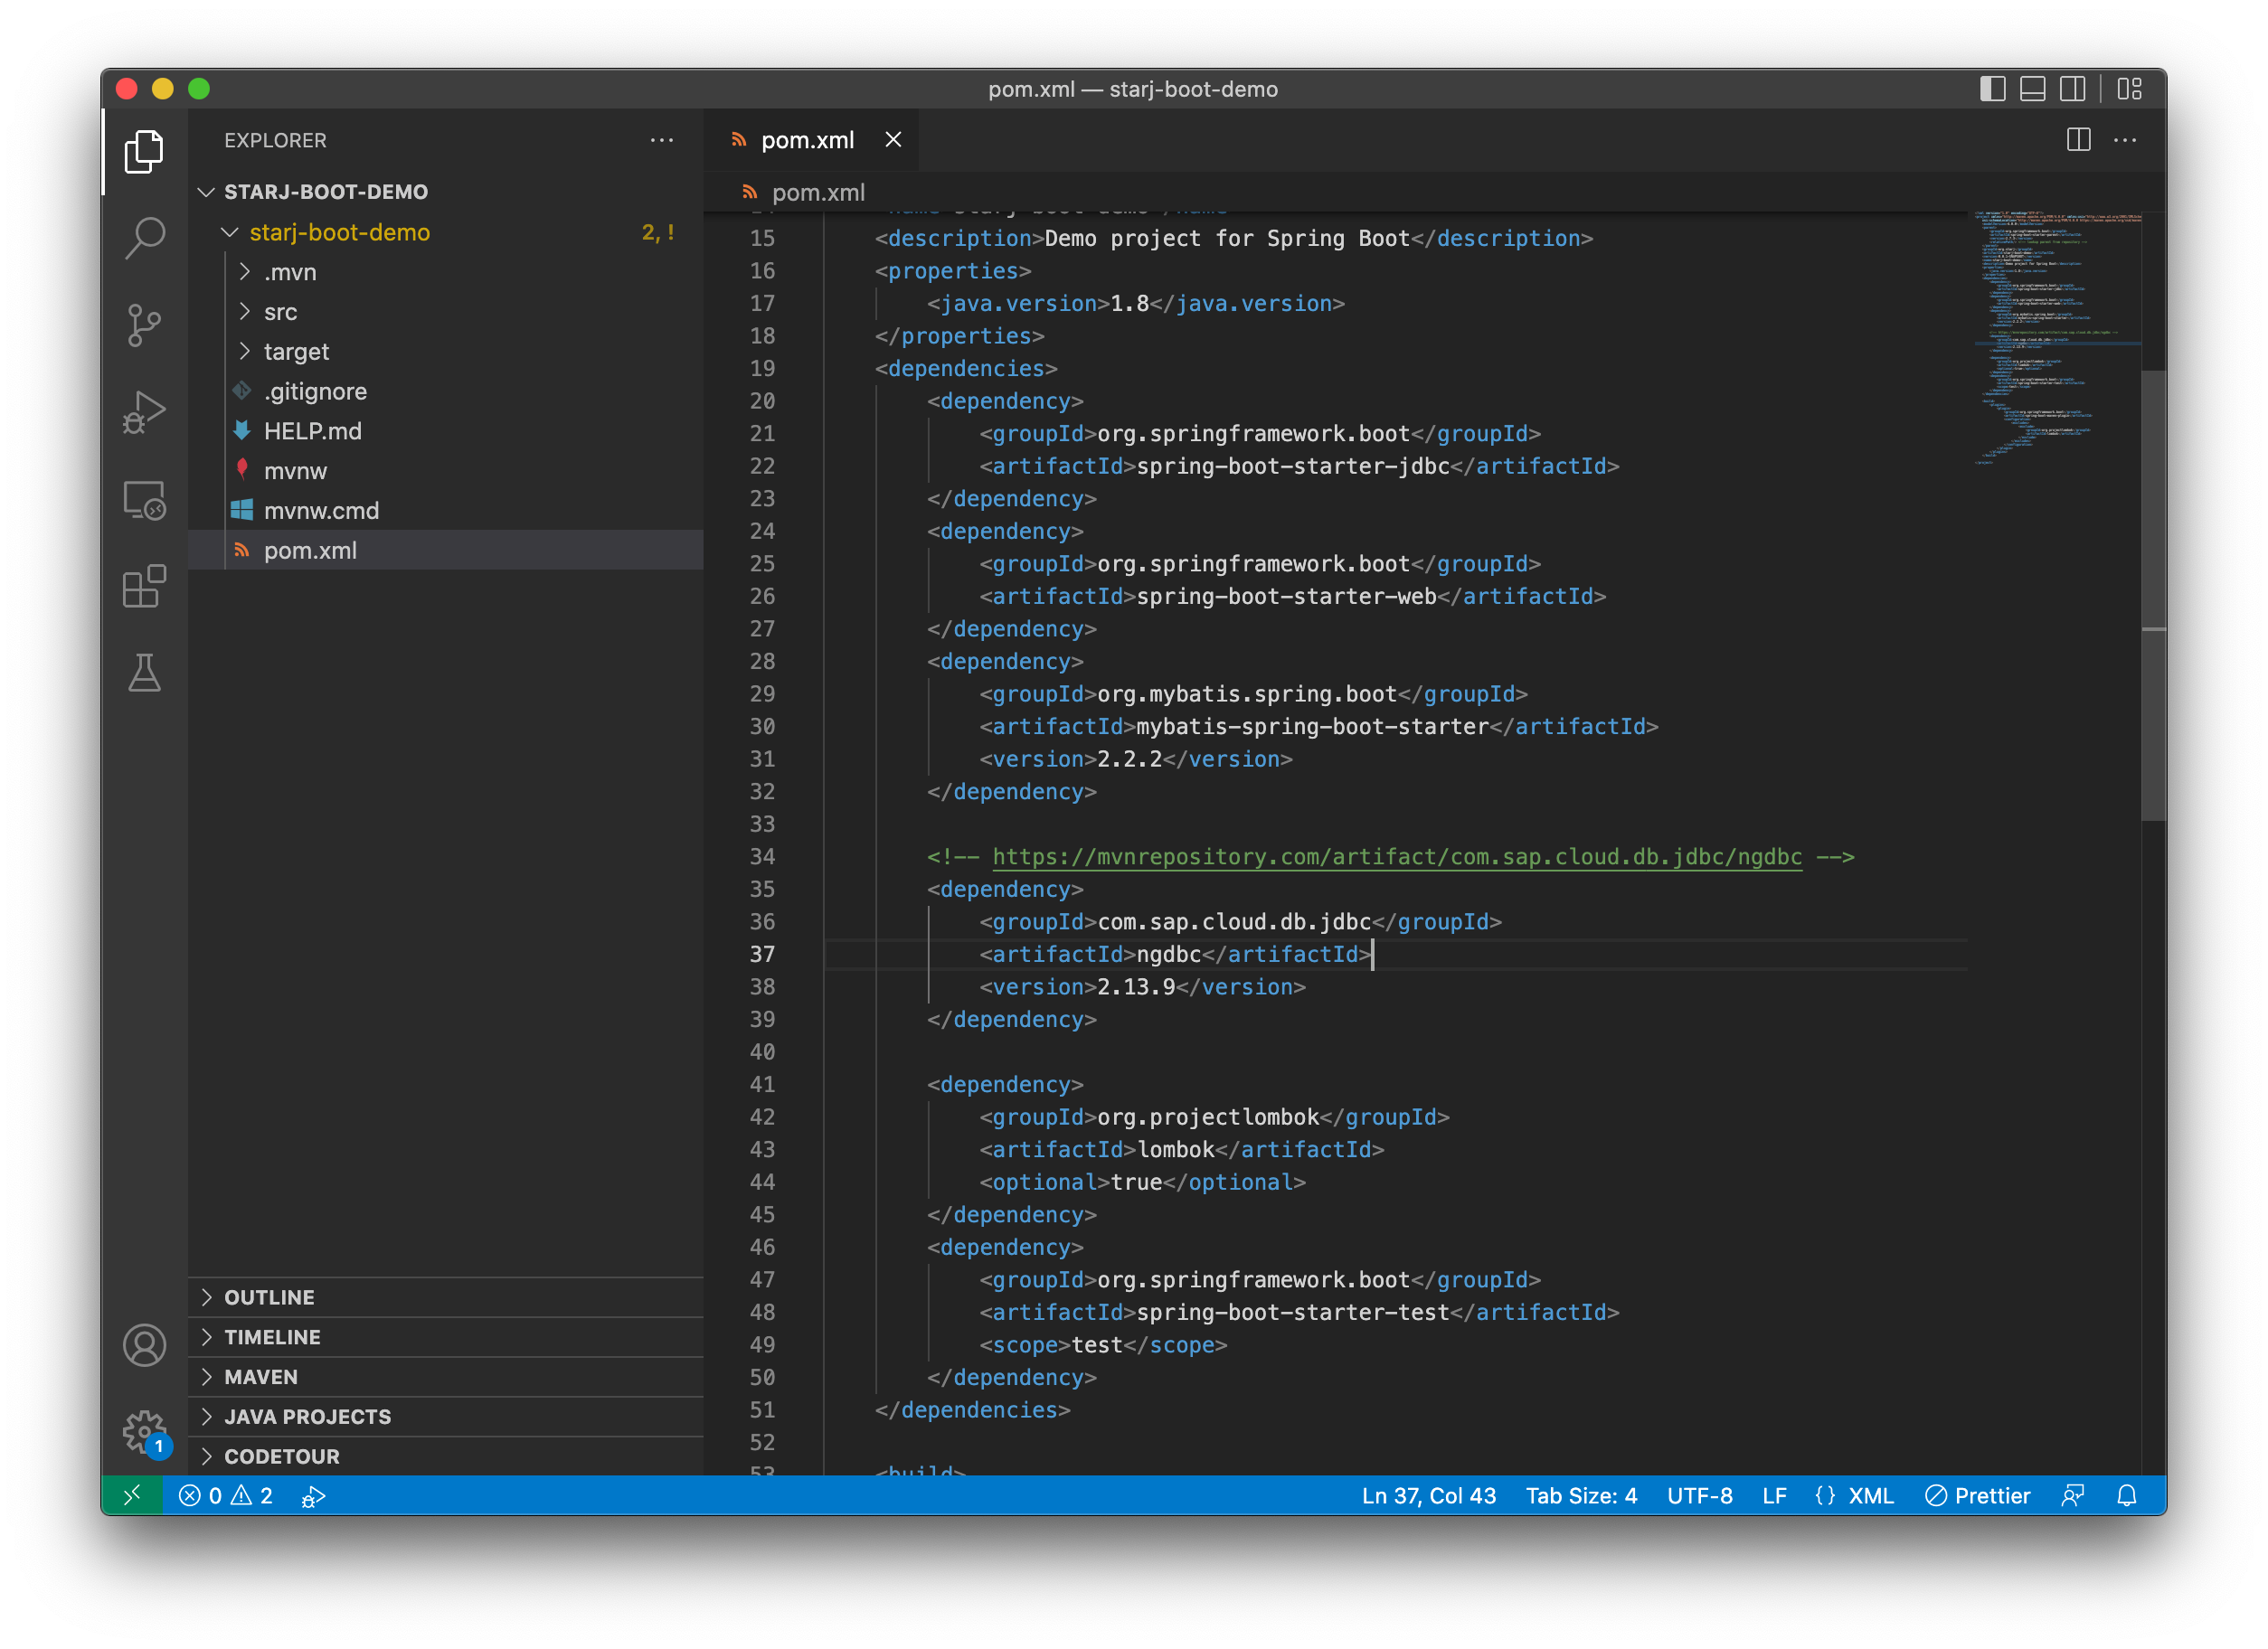
Task: Click the Manage gear icon
Action: coord(144,1431)
